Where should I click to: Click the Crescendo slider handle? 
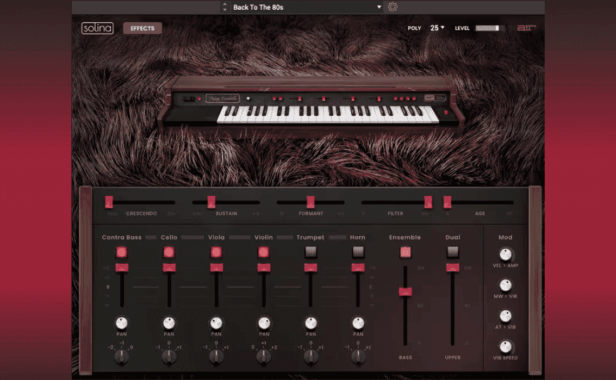(x=109, y=202)
